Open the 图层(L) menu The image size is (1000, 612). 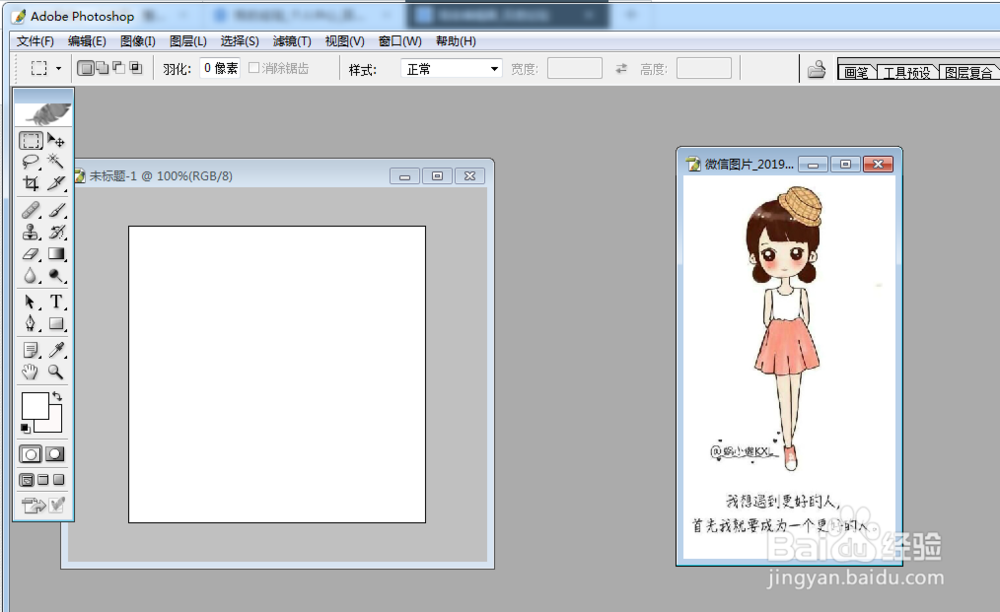tap(188, 41)
